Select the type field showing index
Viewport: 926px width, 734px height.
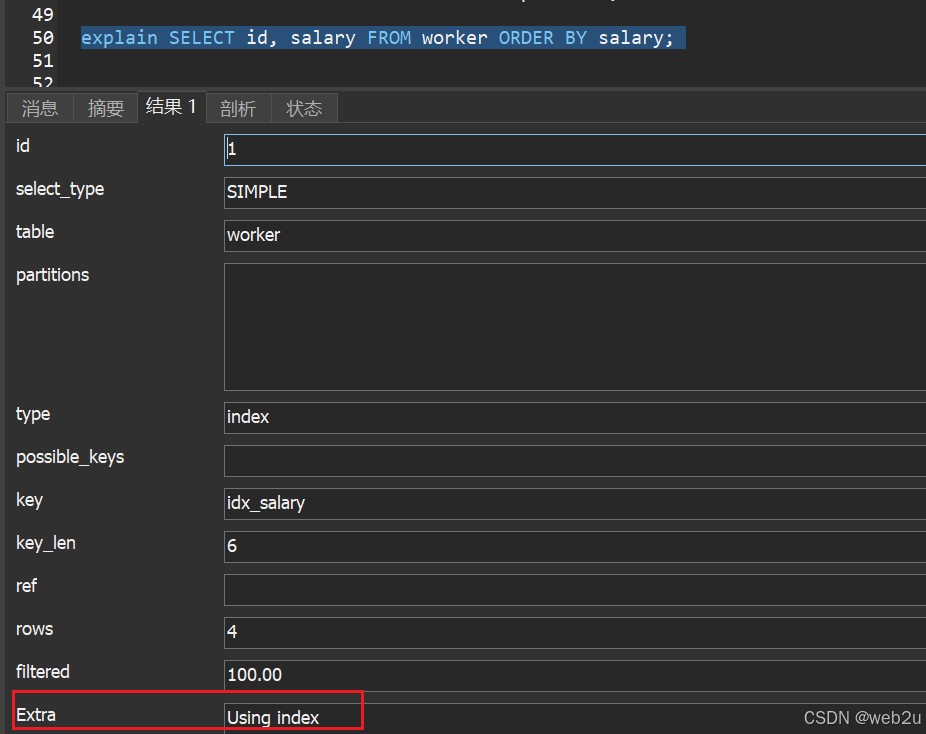click(x=574, y=417)
